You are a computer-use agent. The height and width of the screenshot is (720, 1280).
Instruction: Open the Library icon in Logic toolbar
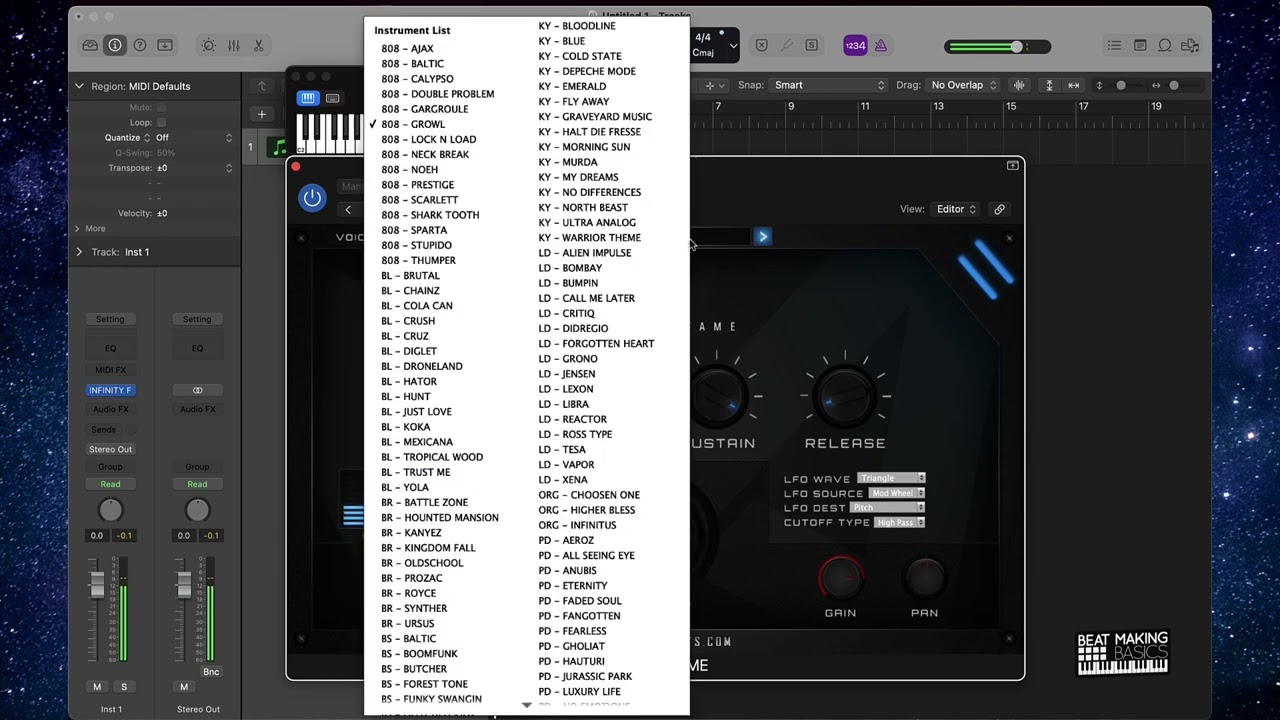click(x=90, y=45)
